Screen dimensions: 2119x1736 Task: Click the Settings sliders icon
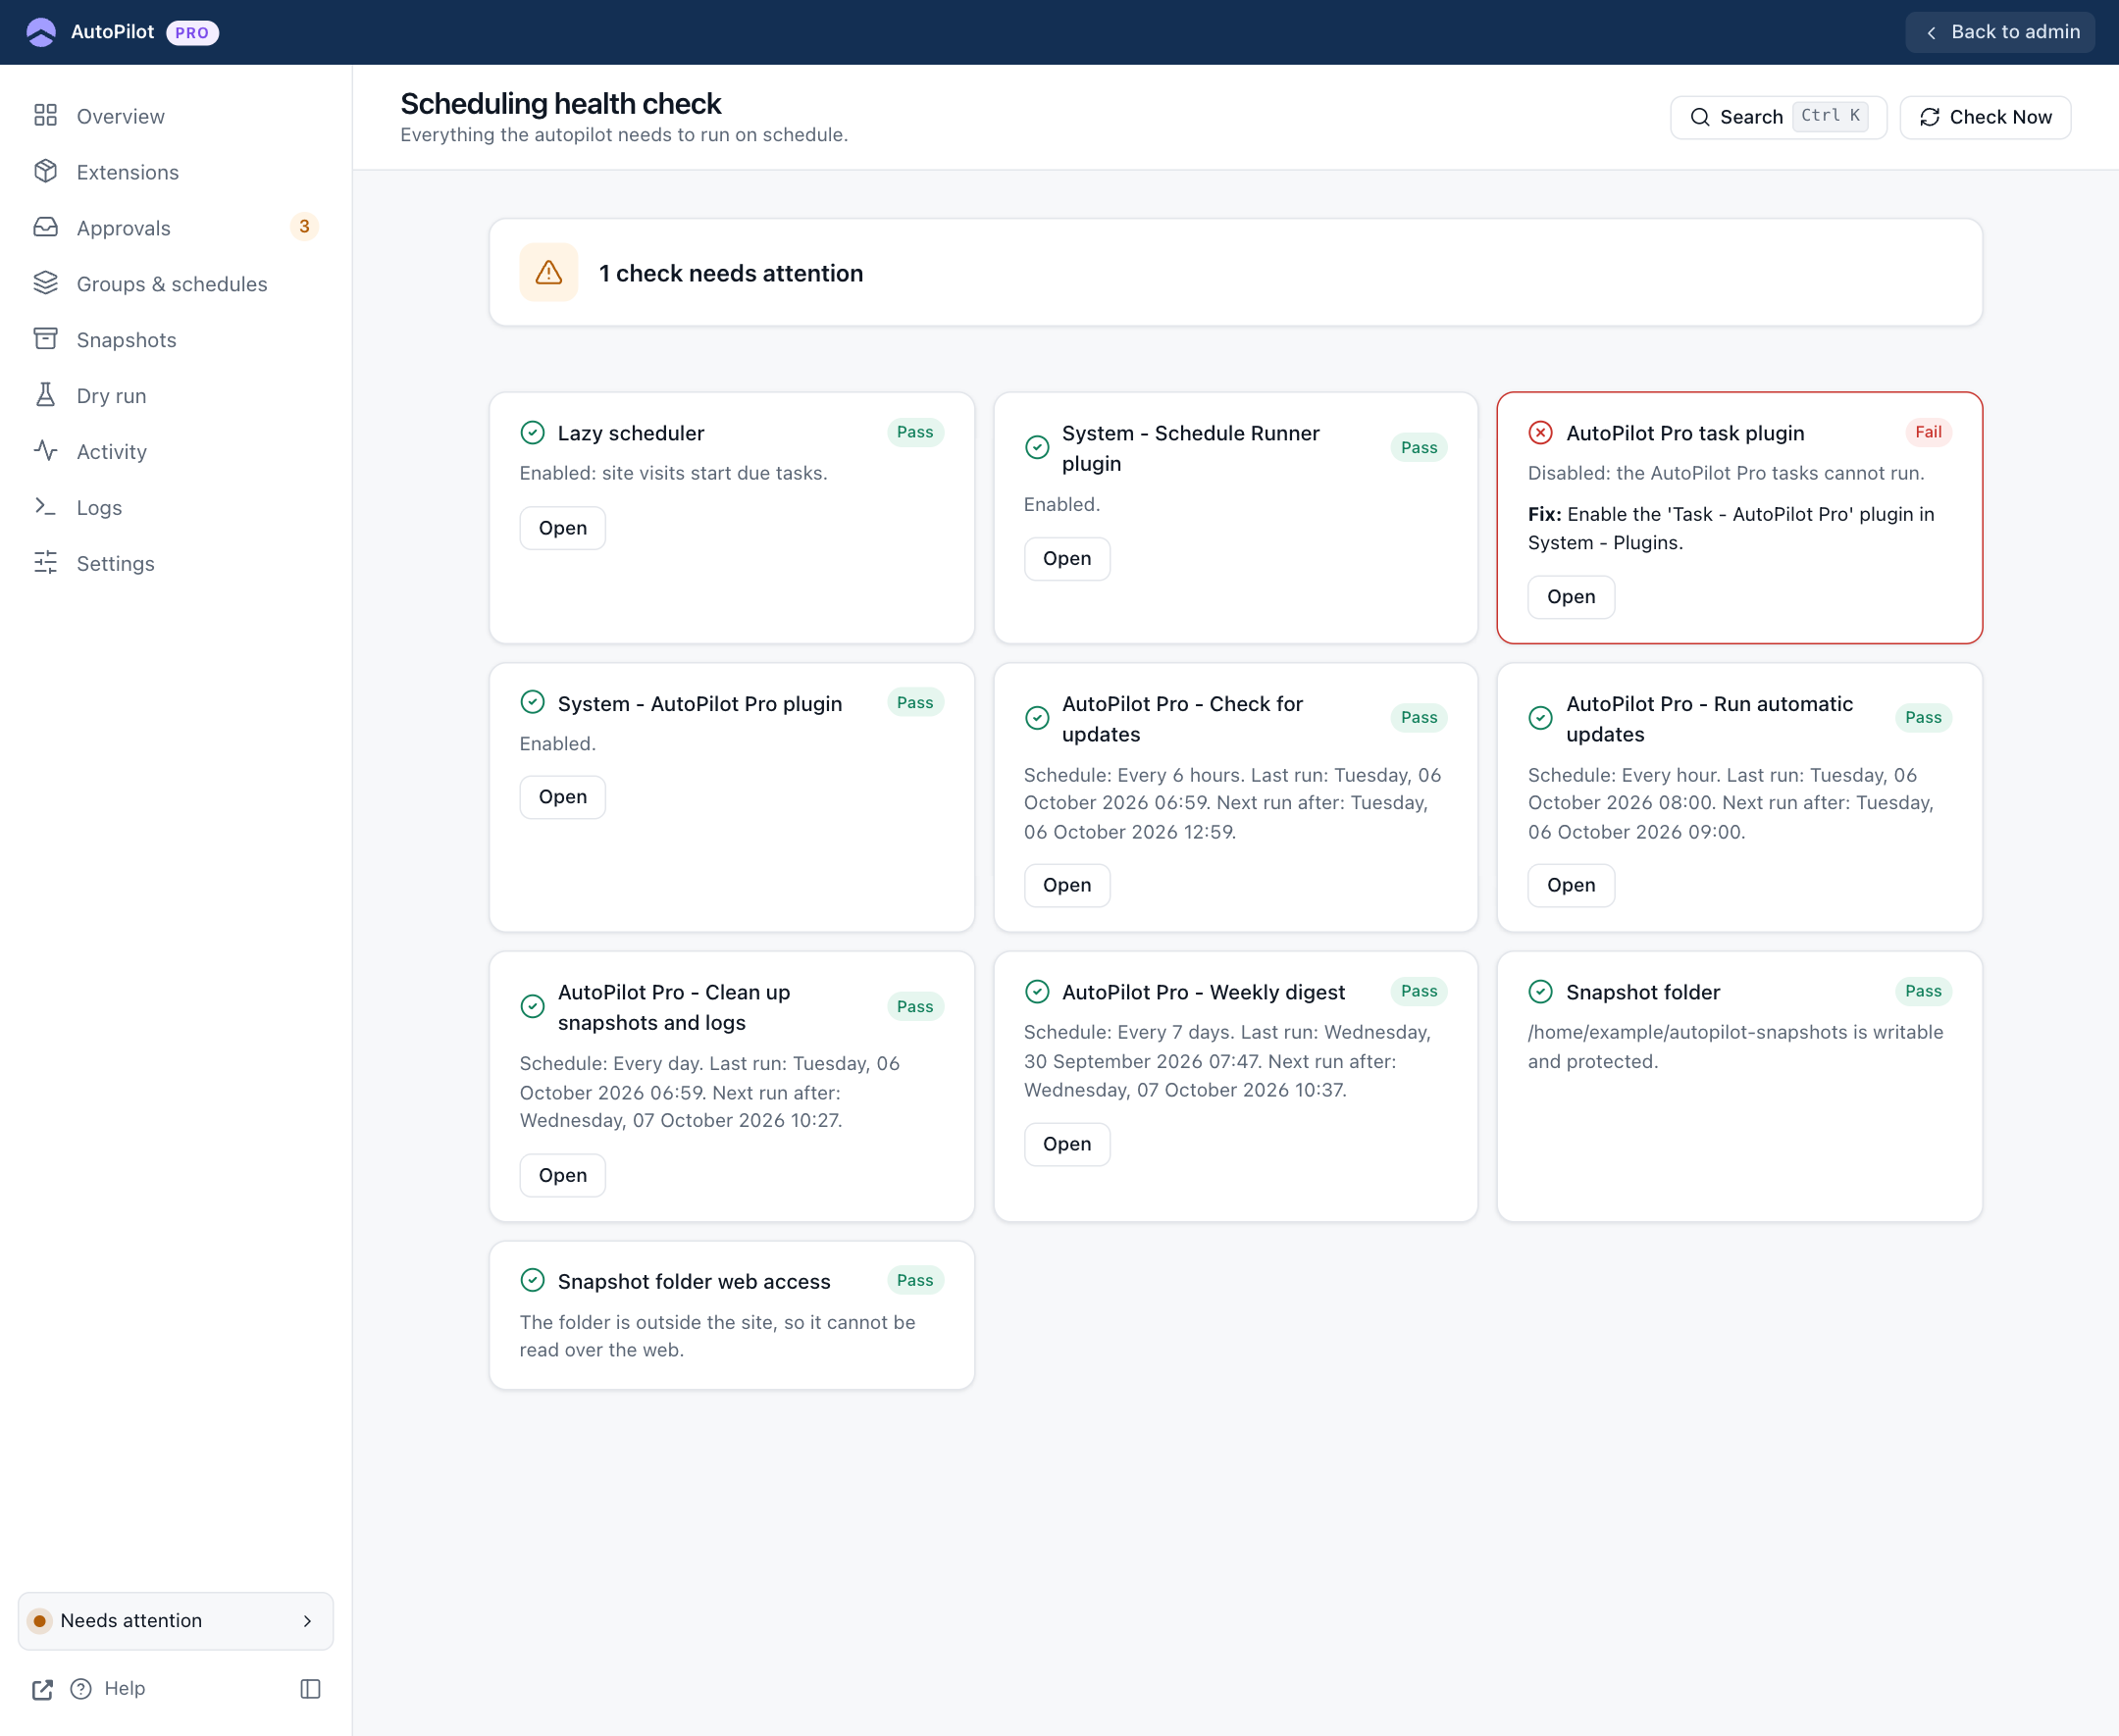point(45,563)
